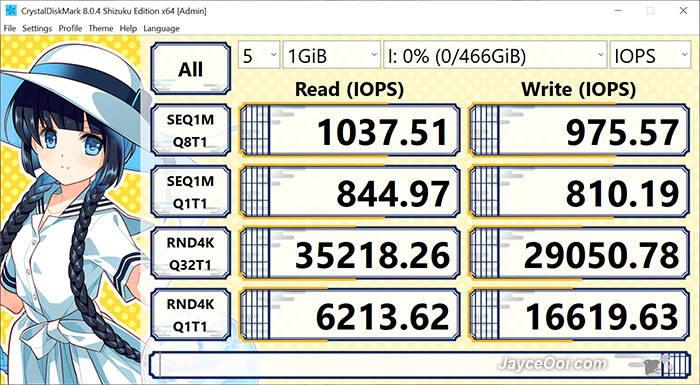
Task: Open the Settings menu
Action: click(37, 29)
